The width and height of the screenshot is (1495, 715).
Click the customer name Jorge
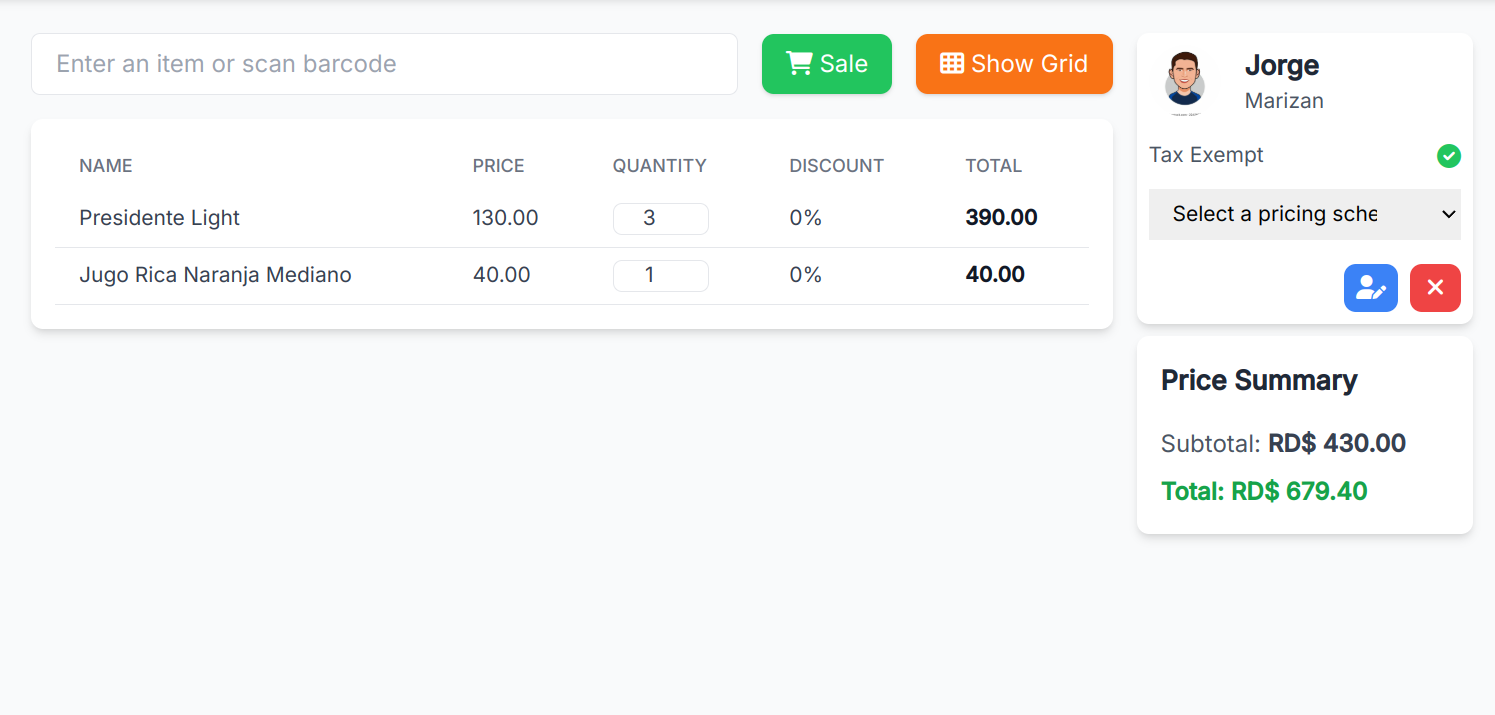pyautogui.click(x=1282, y=64)
